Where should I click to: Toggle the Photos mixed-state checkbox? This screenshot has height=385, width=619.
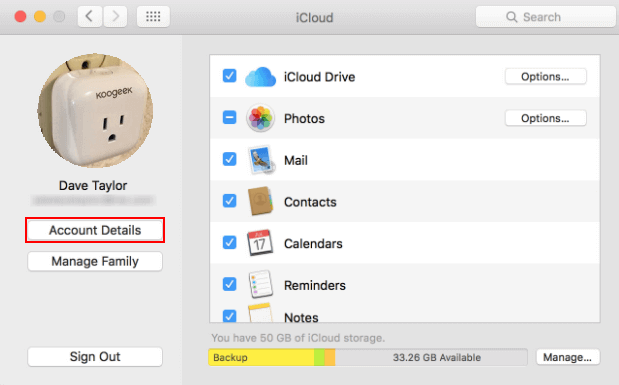229,117
